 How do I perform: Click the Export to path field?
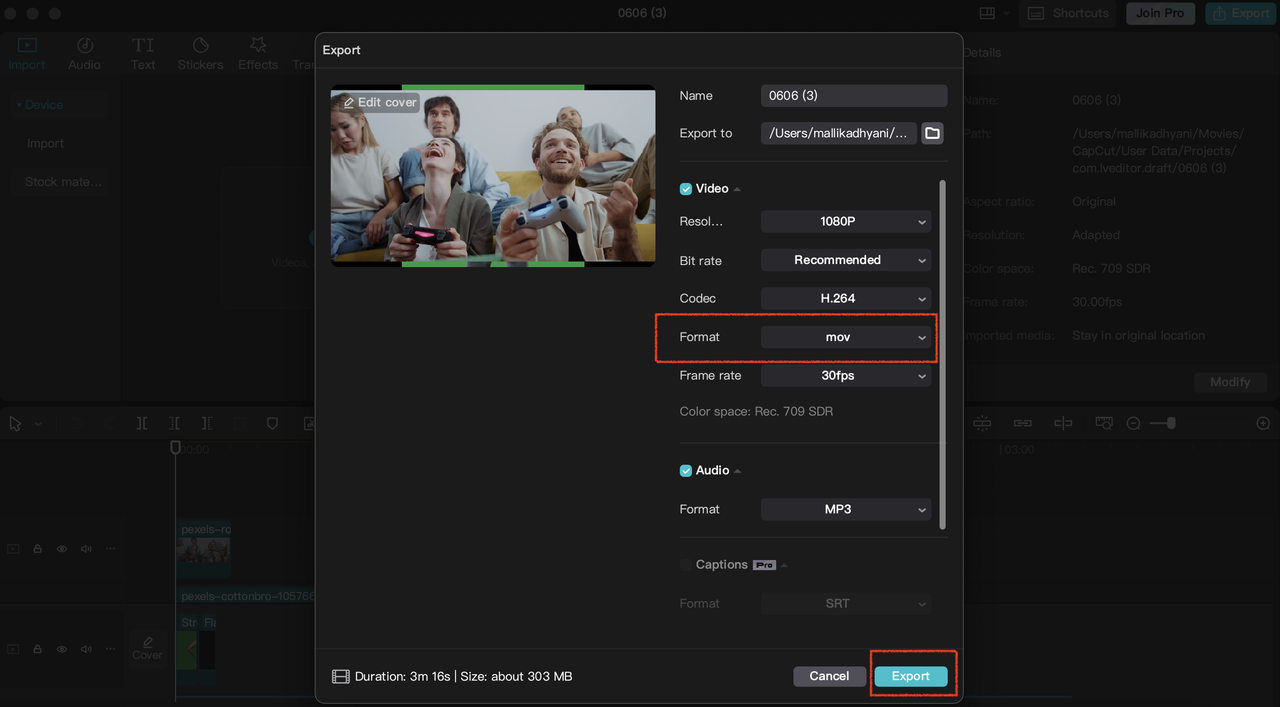pyautogui.click(x=839, y=133)
